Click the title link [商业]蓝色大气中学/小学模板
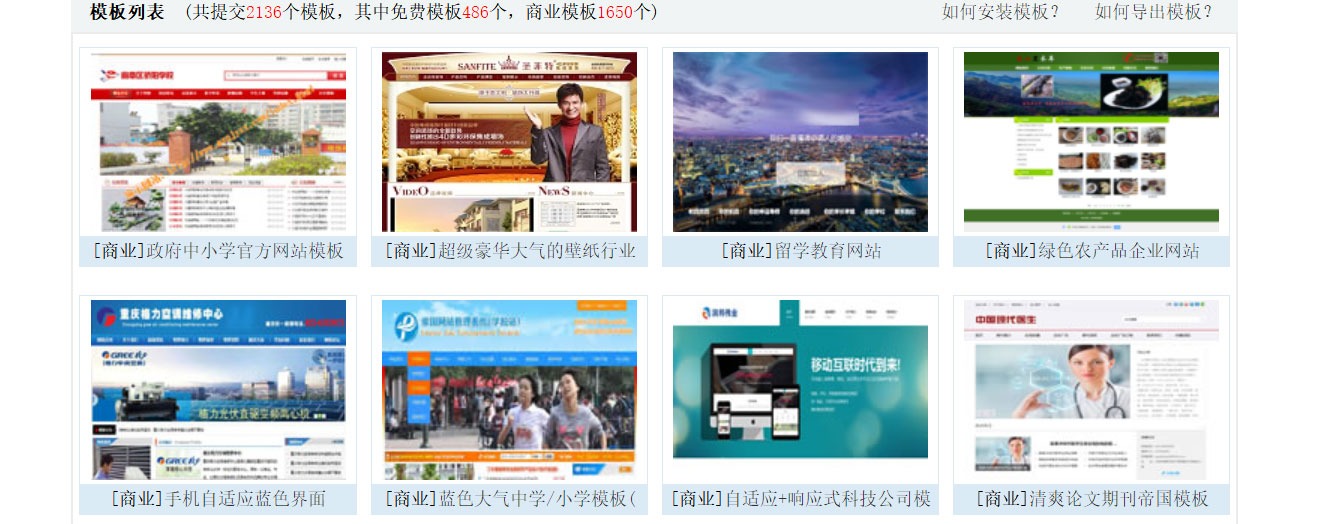Viewport: 1318px width, 524px height. pyautogui.click(x=509, y=499)
